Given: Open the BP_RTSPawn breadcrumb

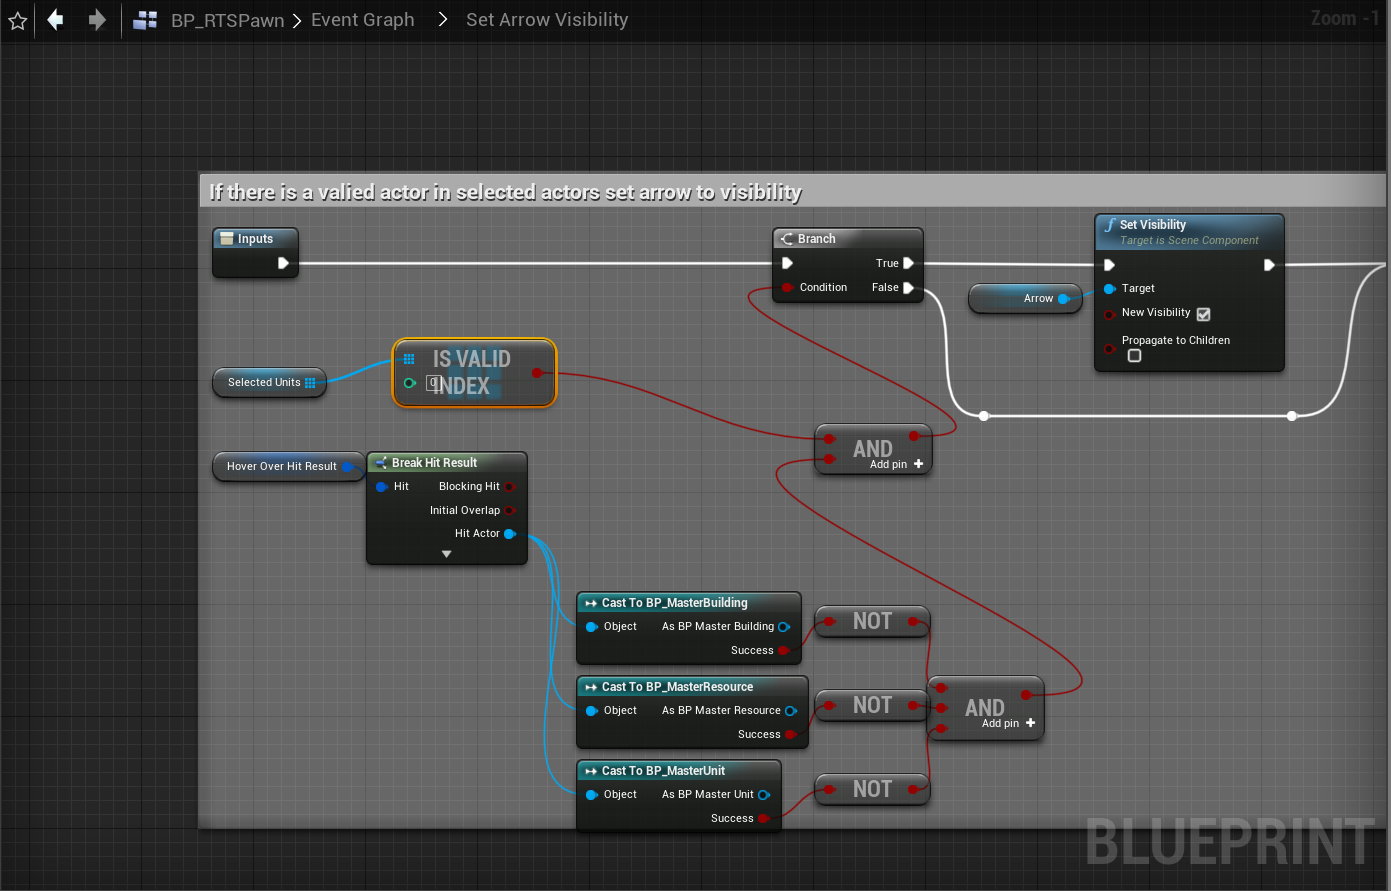Looking at the screenshot, I should click(227, 20).
